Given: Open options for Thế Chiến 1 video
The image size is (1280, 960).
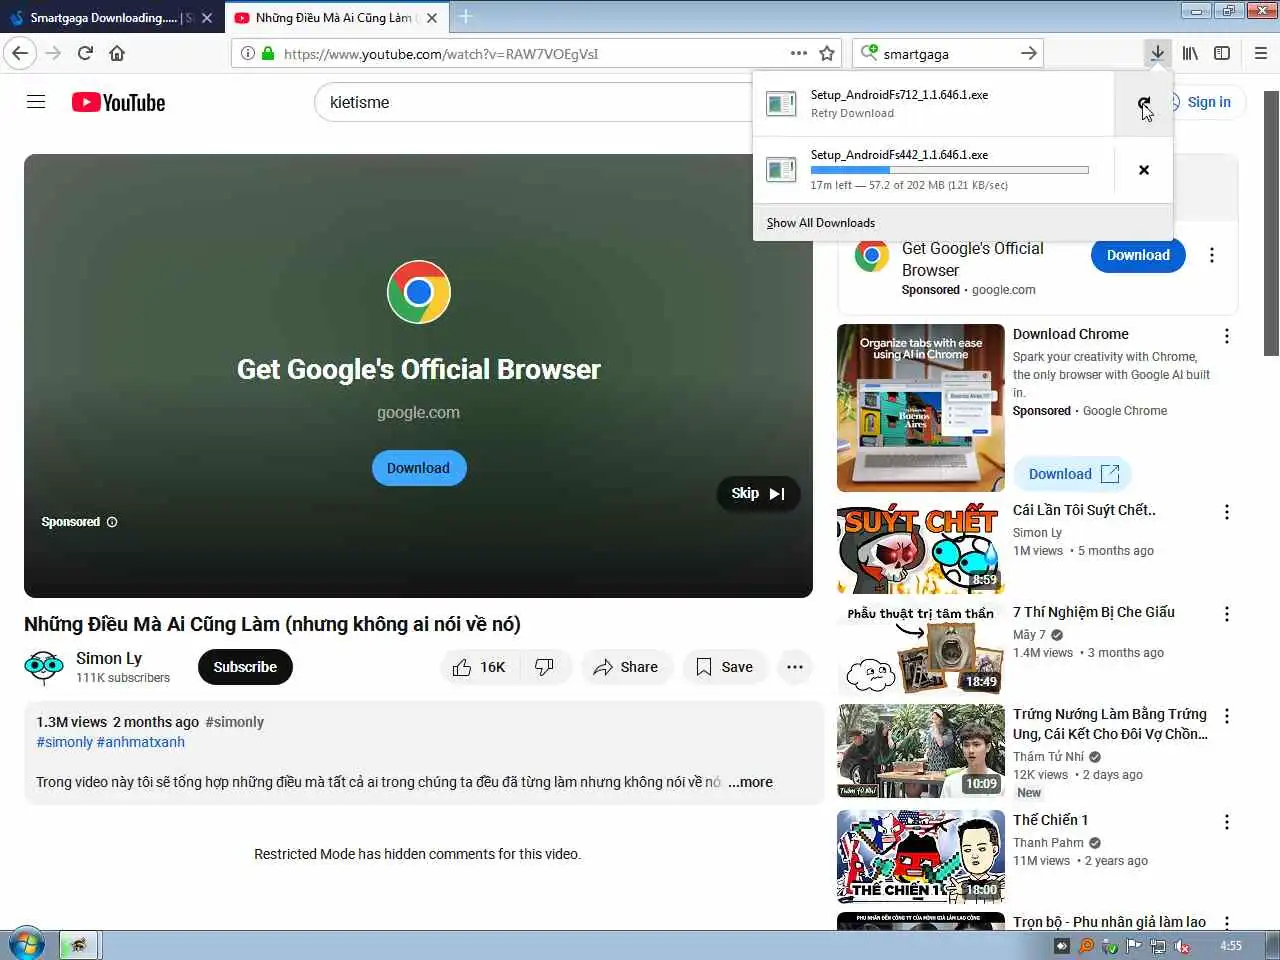Looking at the screenshot, I should click(x=1227, y=822).
